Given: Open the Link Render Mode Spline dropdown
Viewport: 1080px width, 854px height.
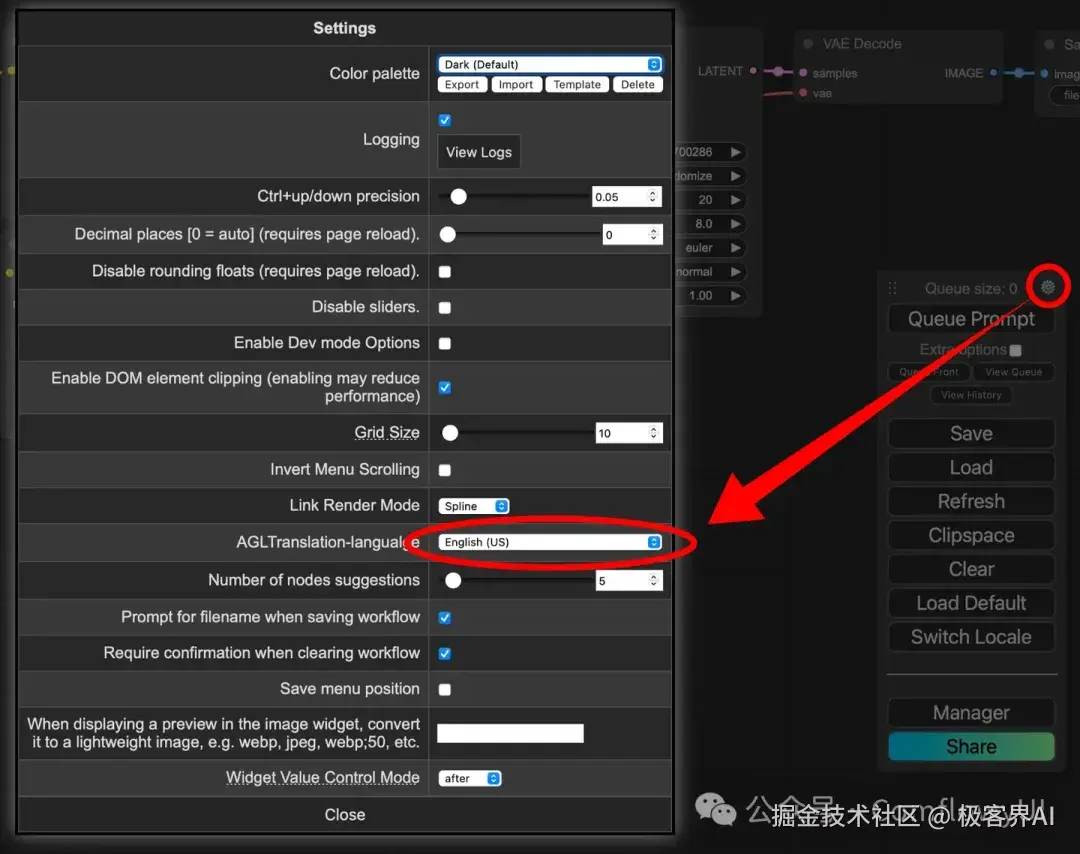Looking at the screenshot, I should pyautogui.click(x=474, y=506).
